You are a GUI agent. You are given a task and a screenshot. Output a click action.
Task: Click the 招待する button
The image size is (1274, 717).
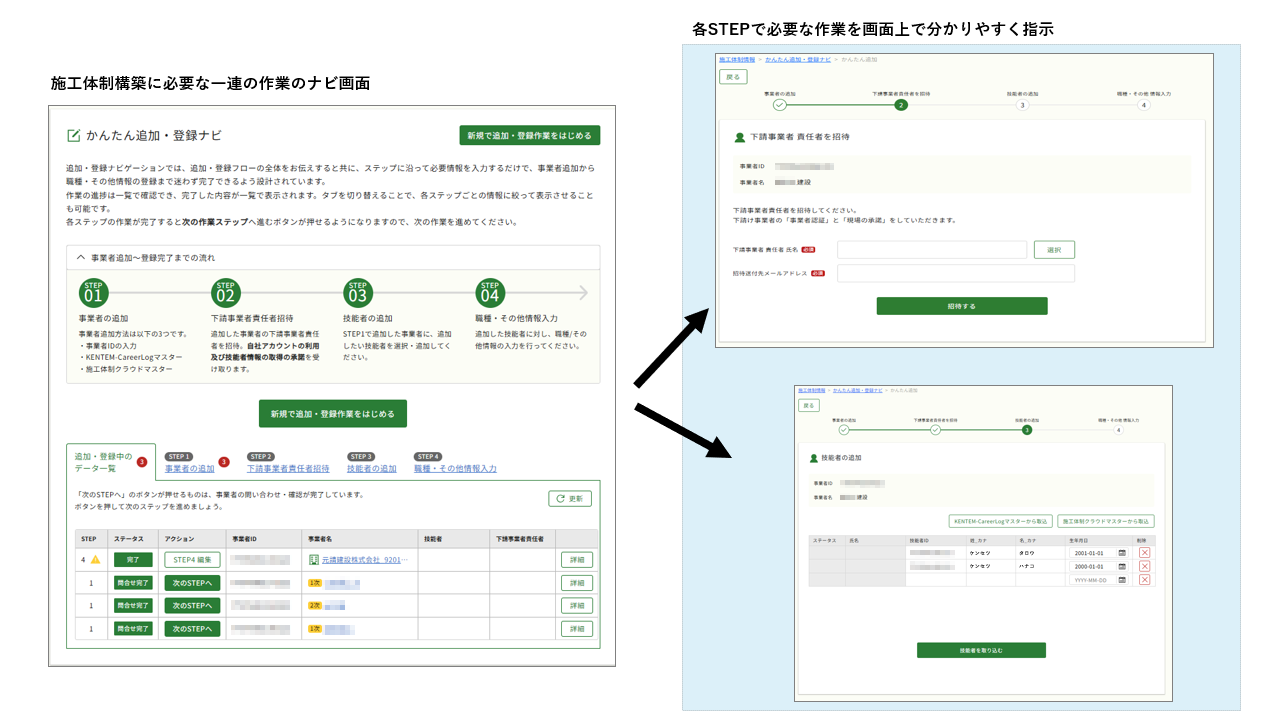(x=961, y=306)
